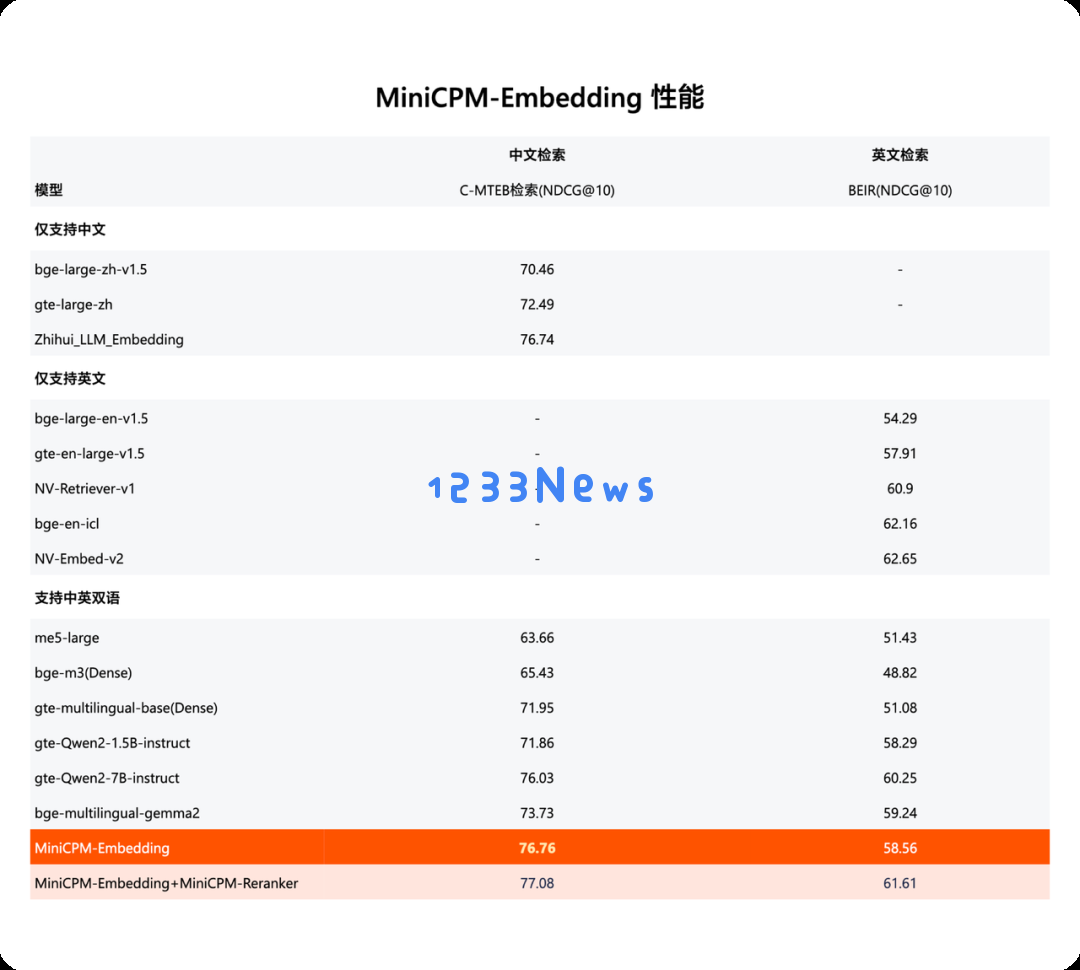Click the 'me5-large' model name
1080x970 pixels.
coord(66,637)
